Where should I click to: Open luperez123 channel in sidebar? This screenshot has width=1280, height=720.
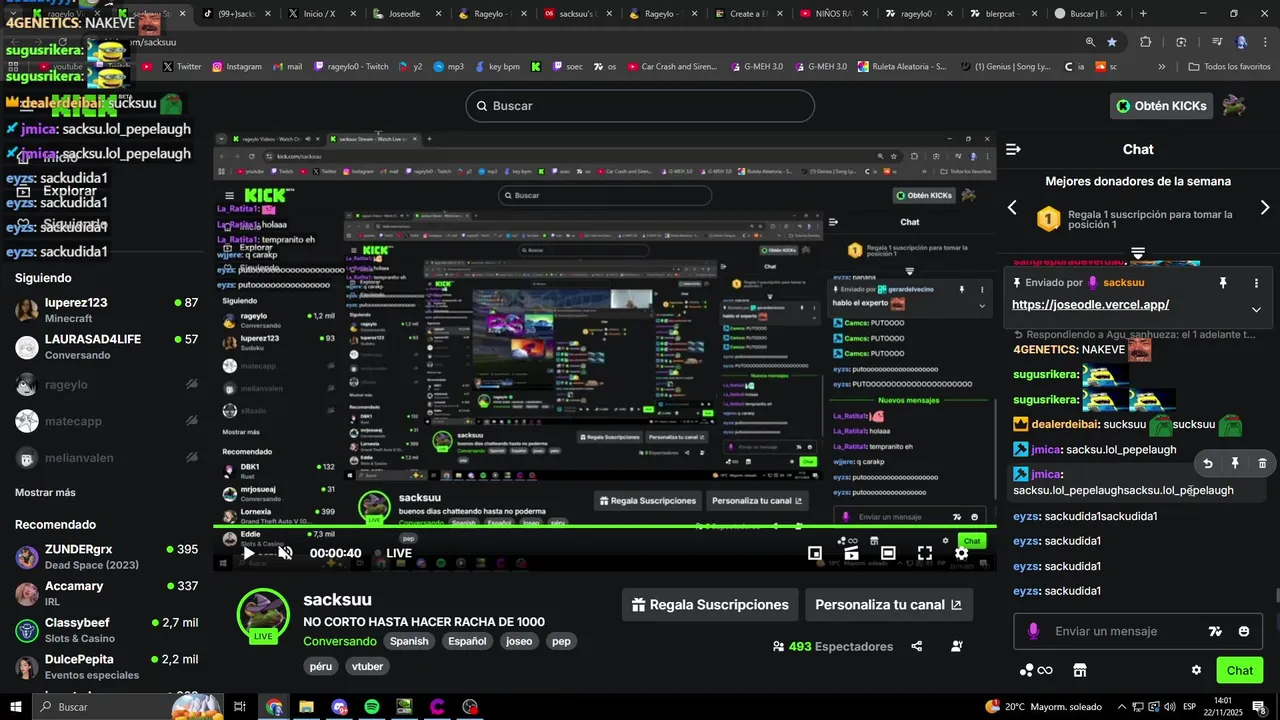[106, 309]
